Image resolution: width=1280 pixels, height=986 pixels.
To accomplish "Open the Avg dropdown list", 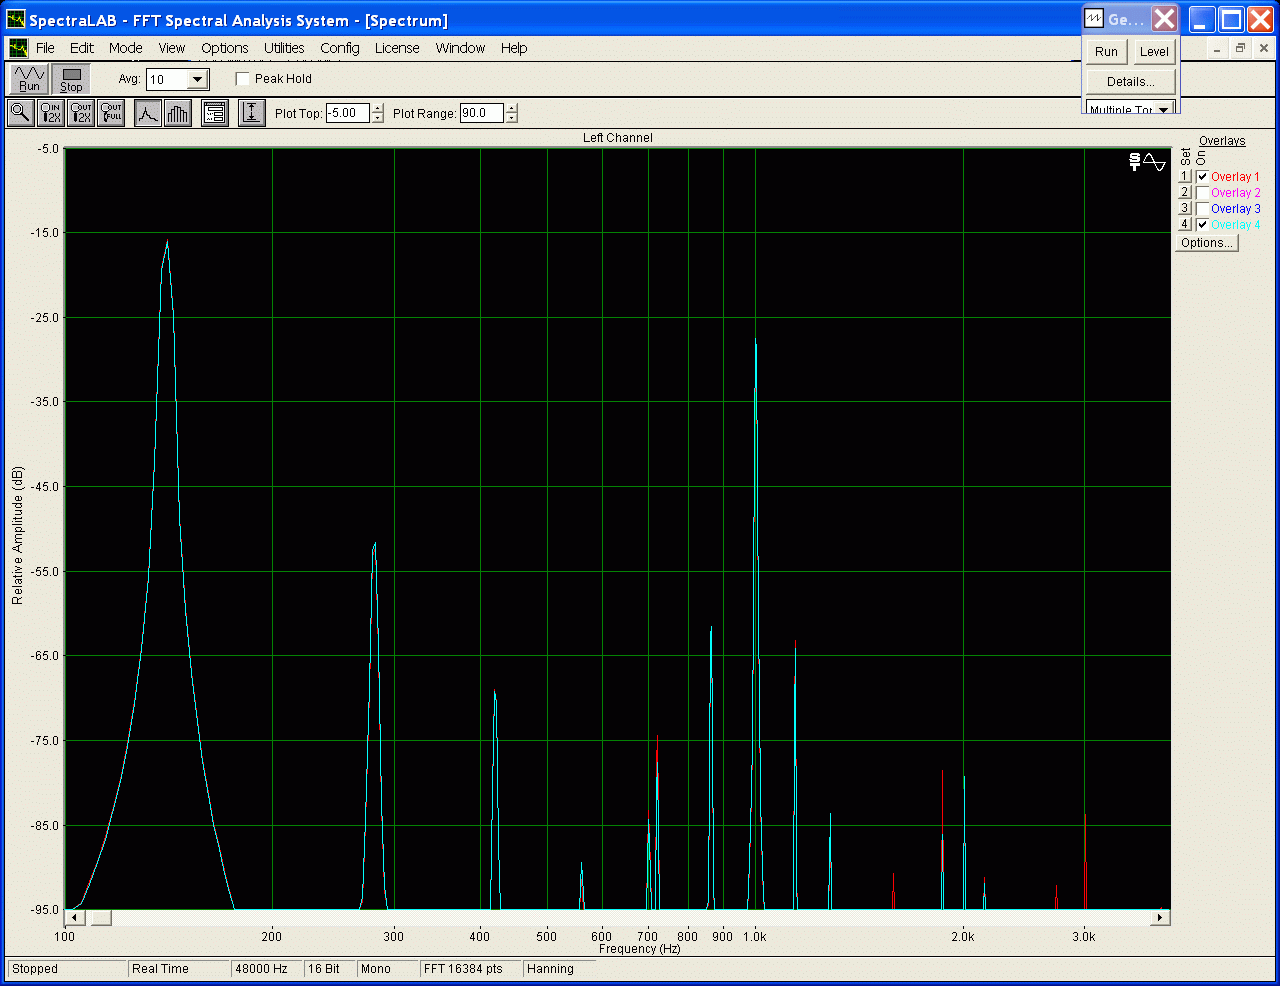I will tap(198, 80).
